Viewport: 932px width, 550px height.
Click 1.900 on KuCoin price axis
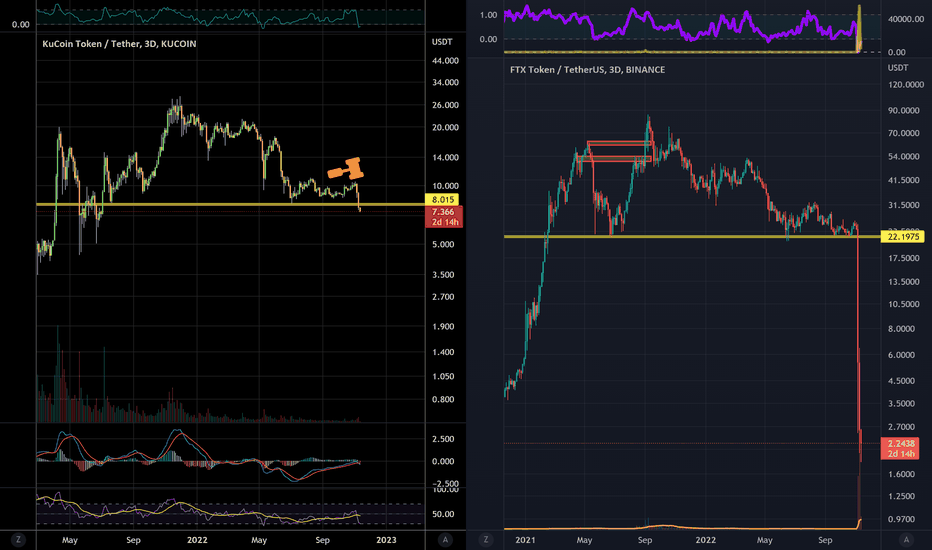(x=443, y=326)
